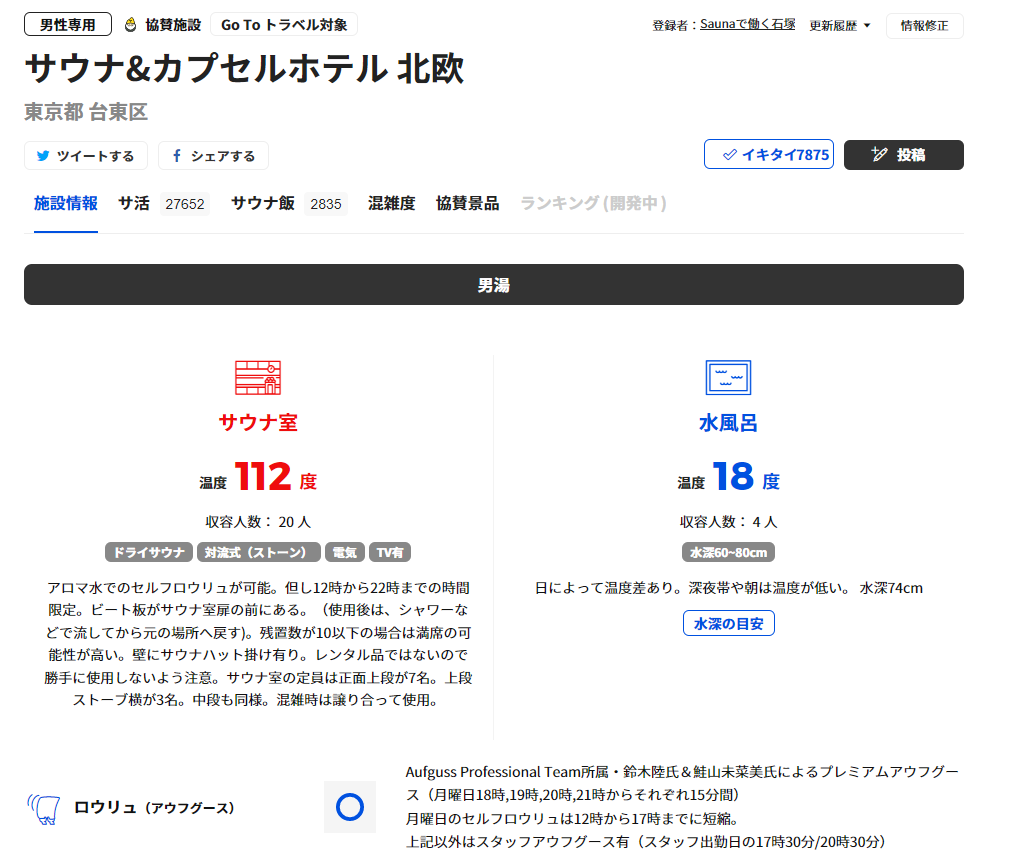
Task: Open the 協賛景品 tab
Action: tap(467, 203)
